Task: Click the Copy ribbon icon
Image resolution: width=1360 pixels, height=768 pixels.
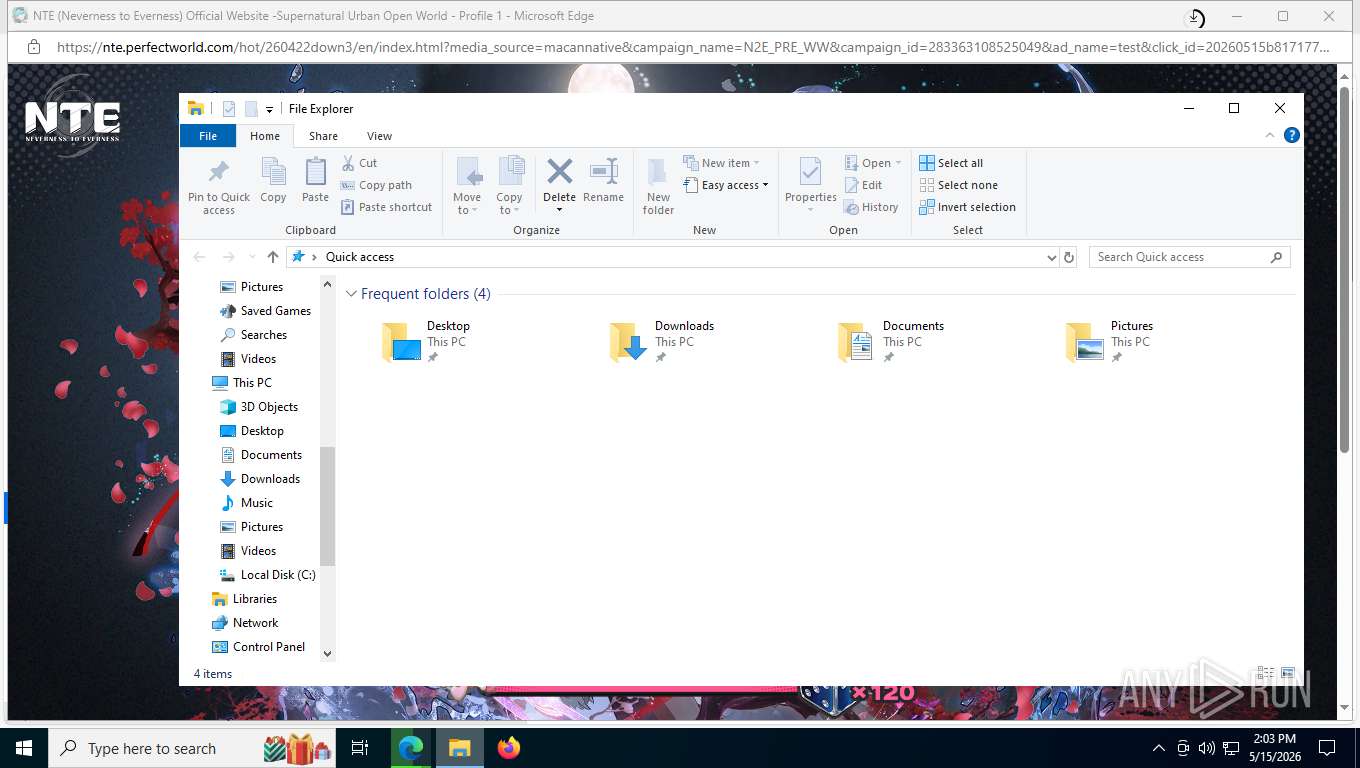Action: coord(273,181)
